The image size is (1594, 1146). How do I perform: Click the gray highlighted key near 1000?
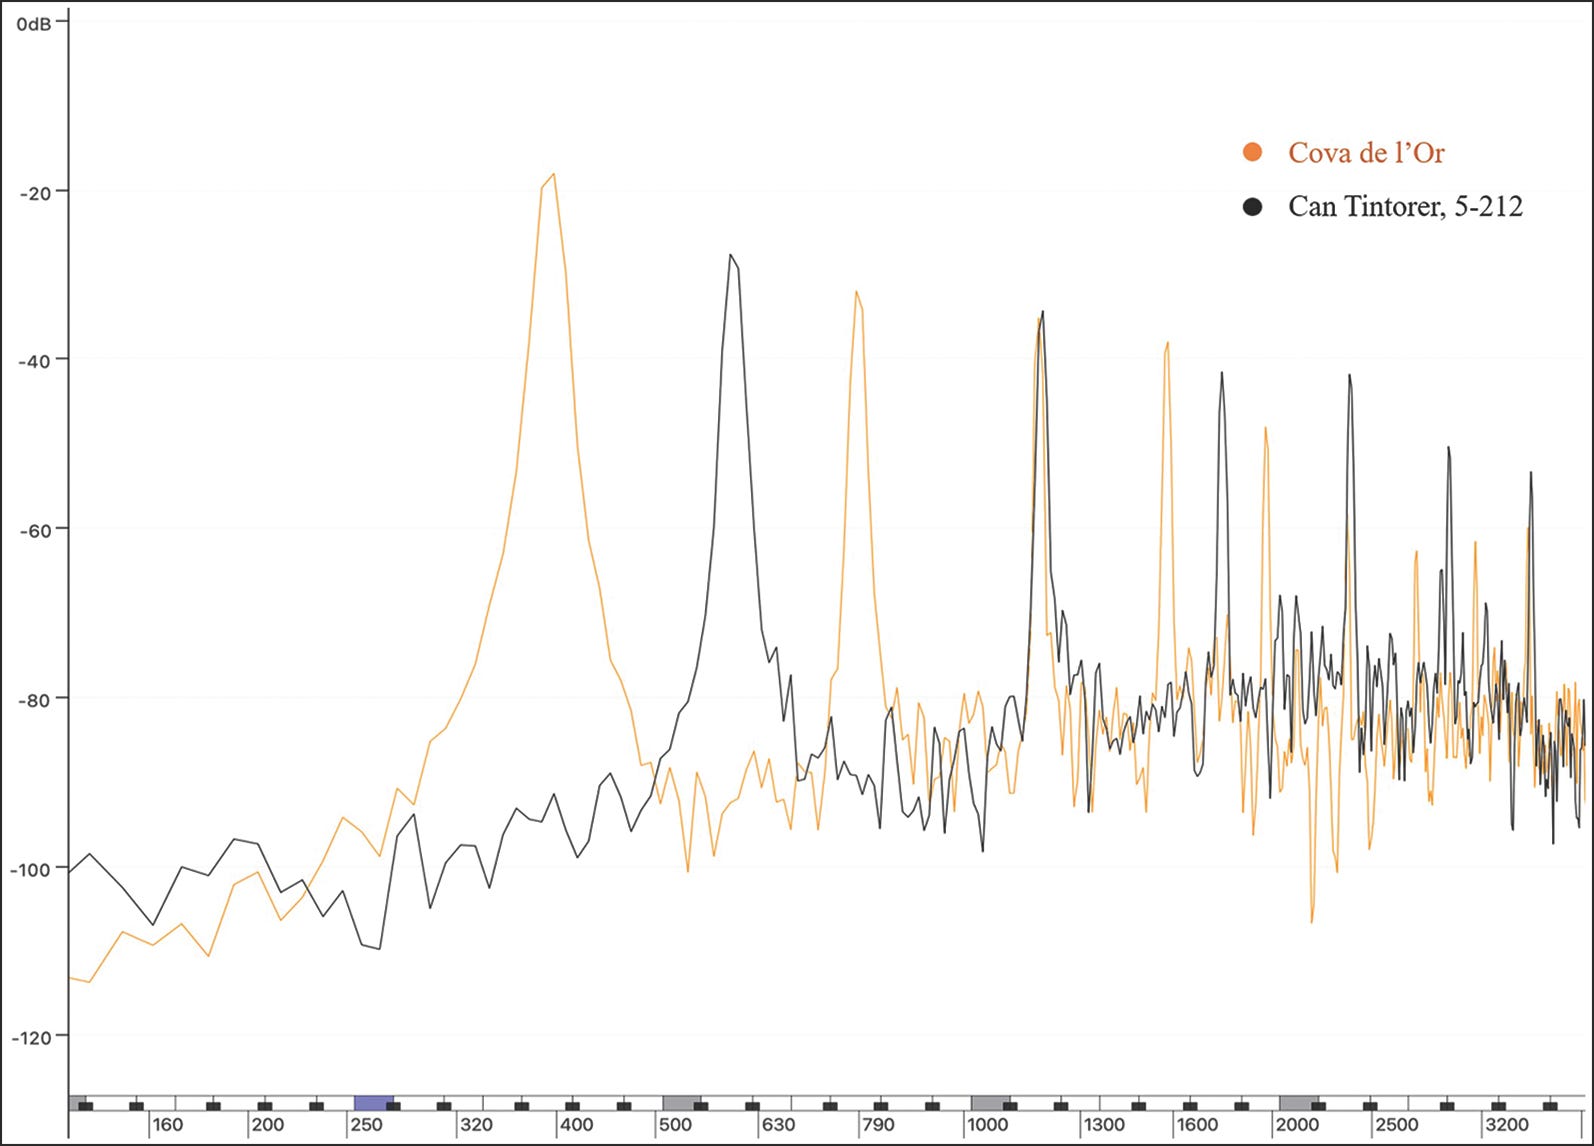[x=990, y=1103]
